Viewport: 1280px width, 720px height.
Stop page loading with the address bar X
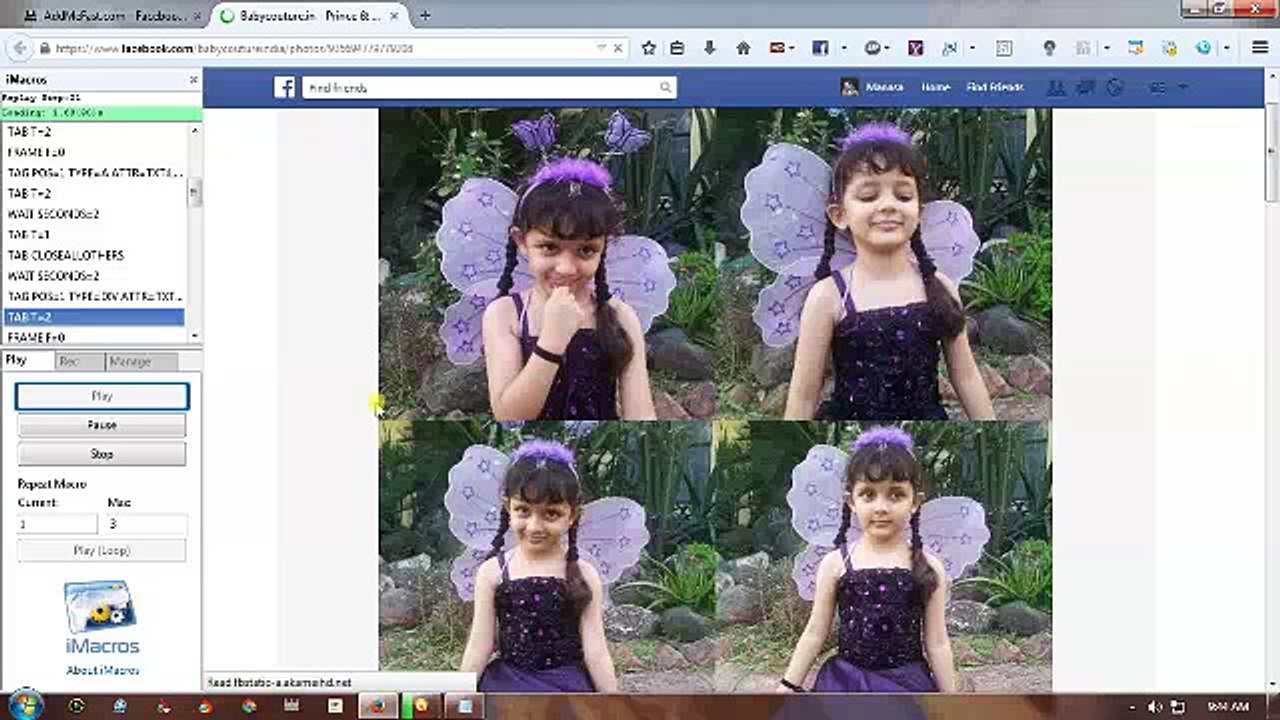(x=618, y=48)
